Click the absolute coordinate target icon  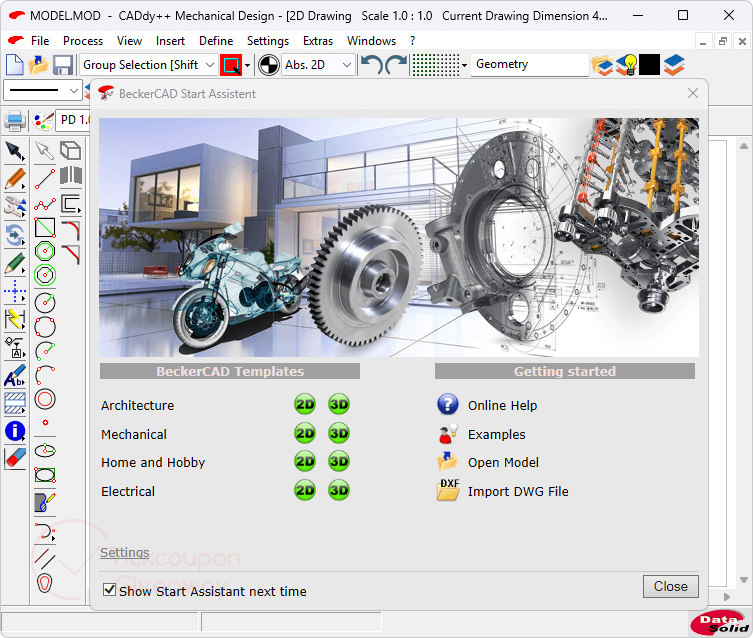268,65
